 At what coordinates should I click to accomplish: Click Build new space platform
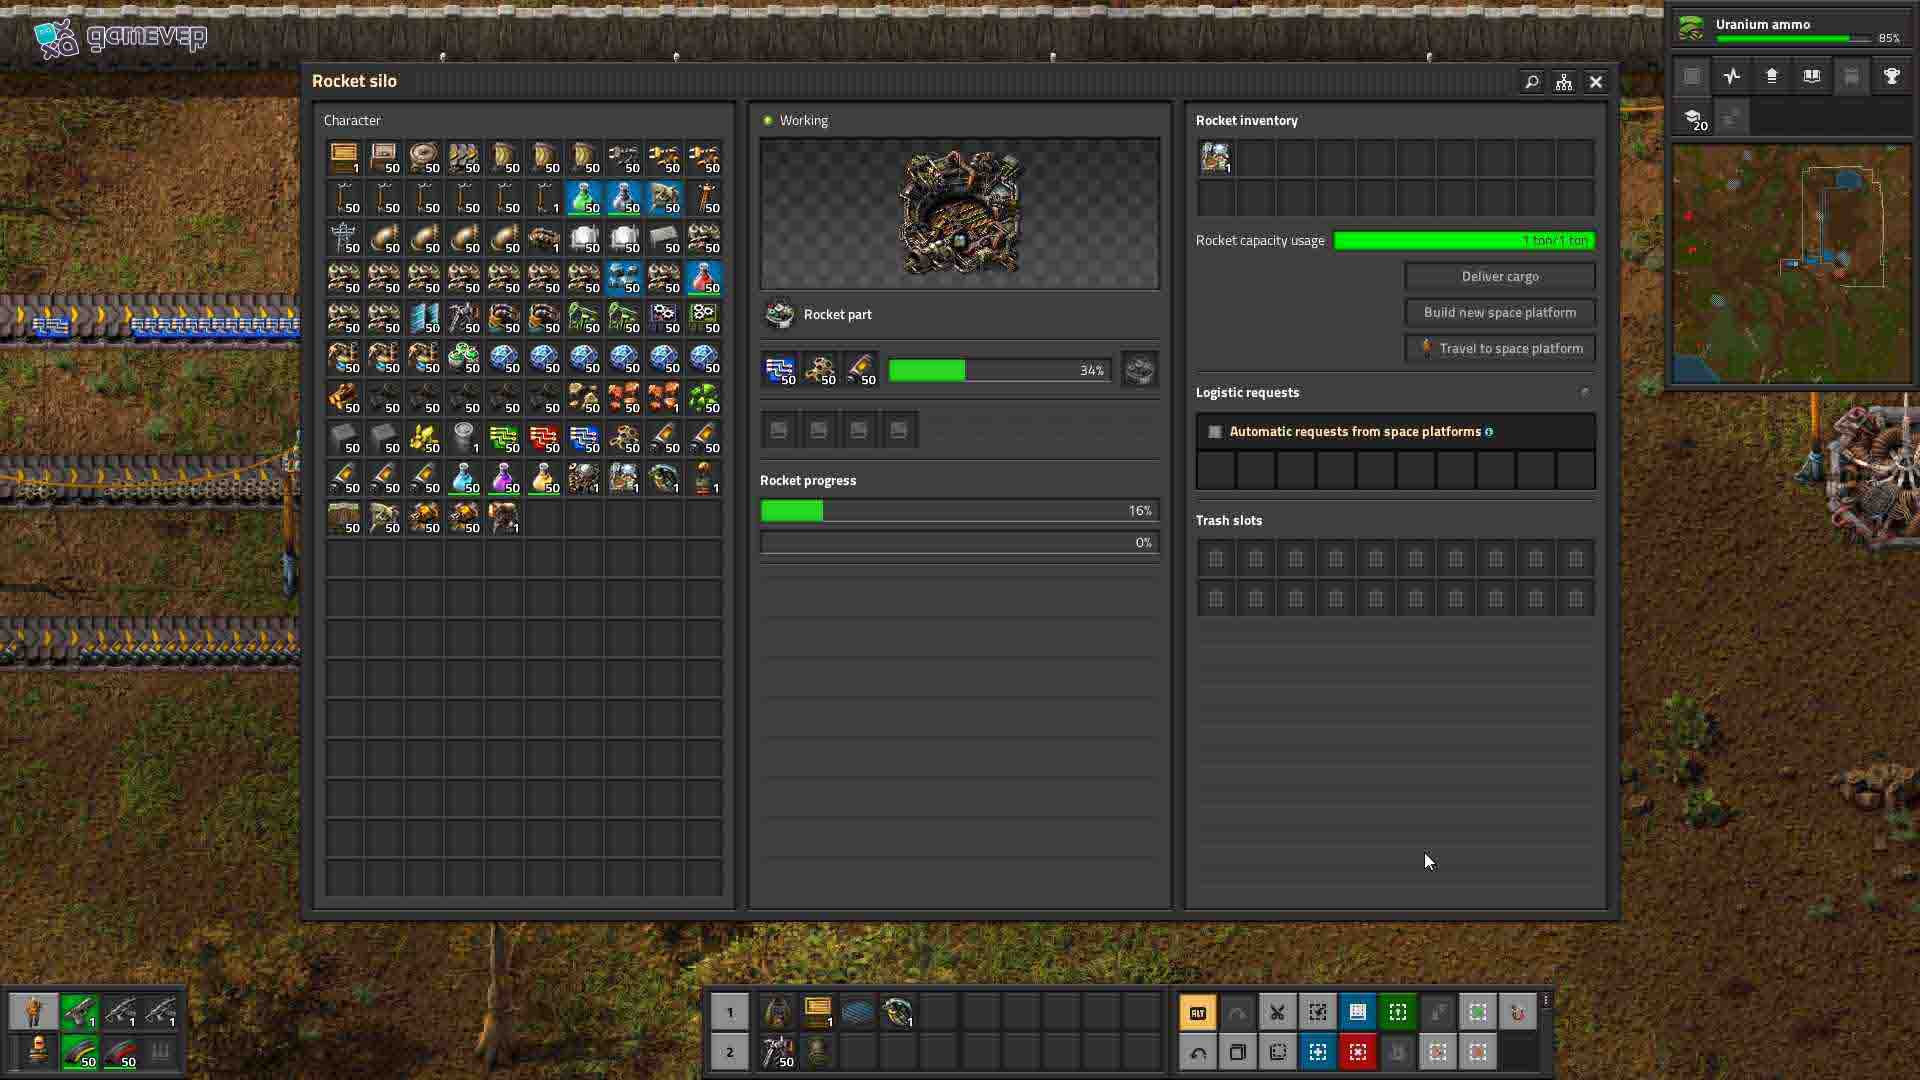tap(1500, 313)
